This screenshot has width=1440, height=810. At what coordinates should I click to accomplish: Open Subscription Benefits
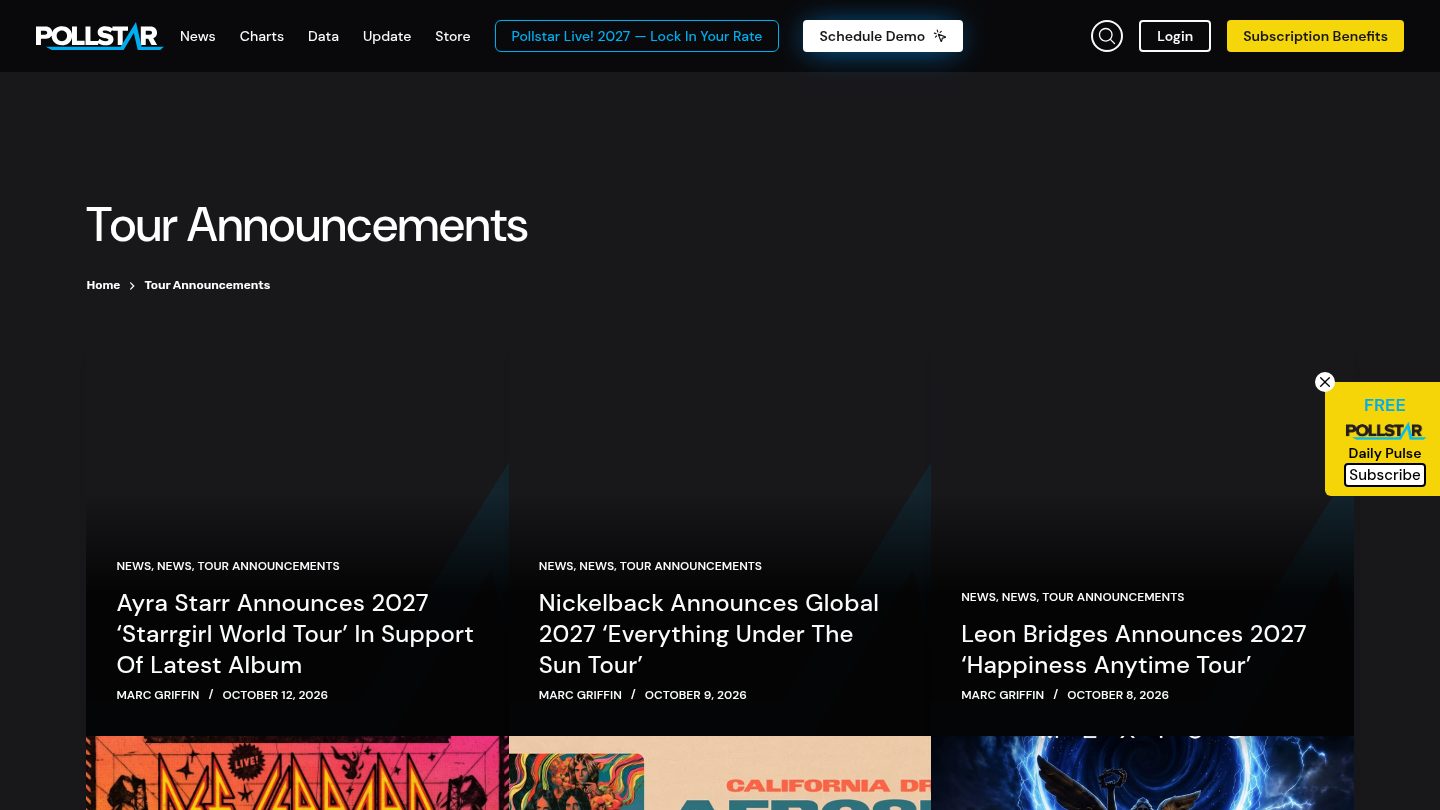[x=1315, y=36]
